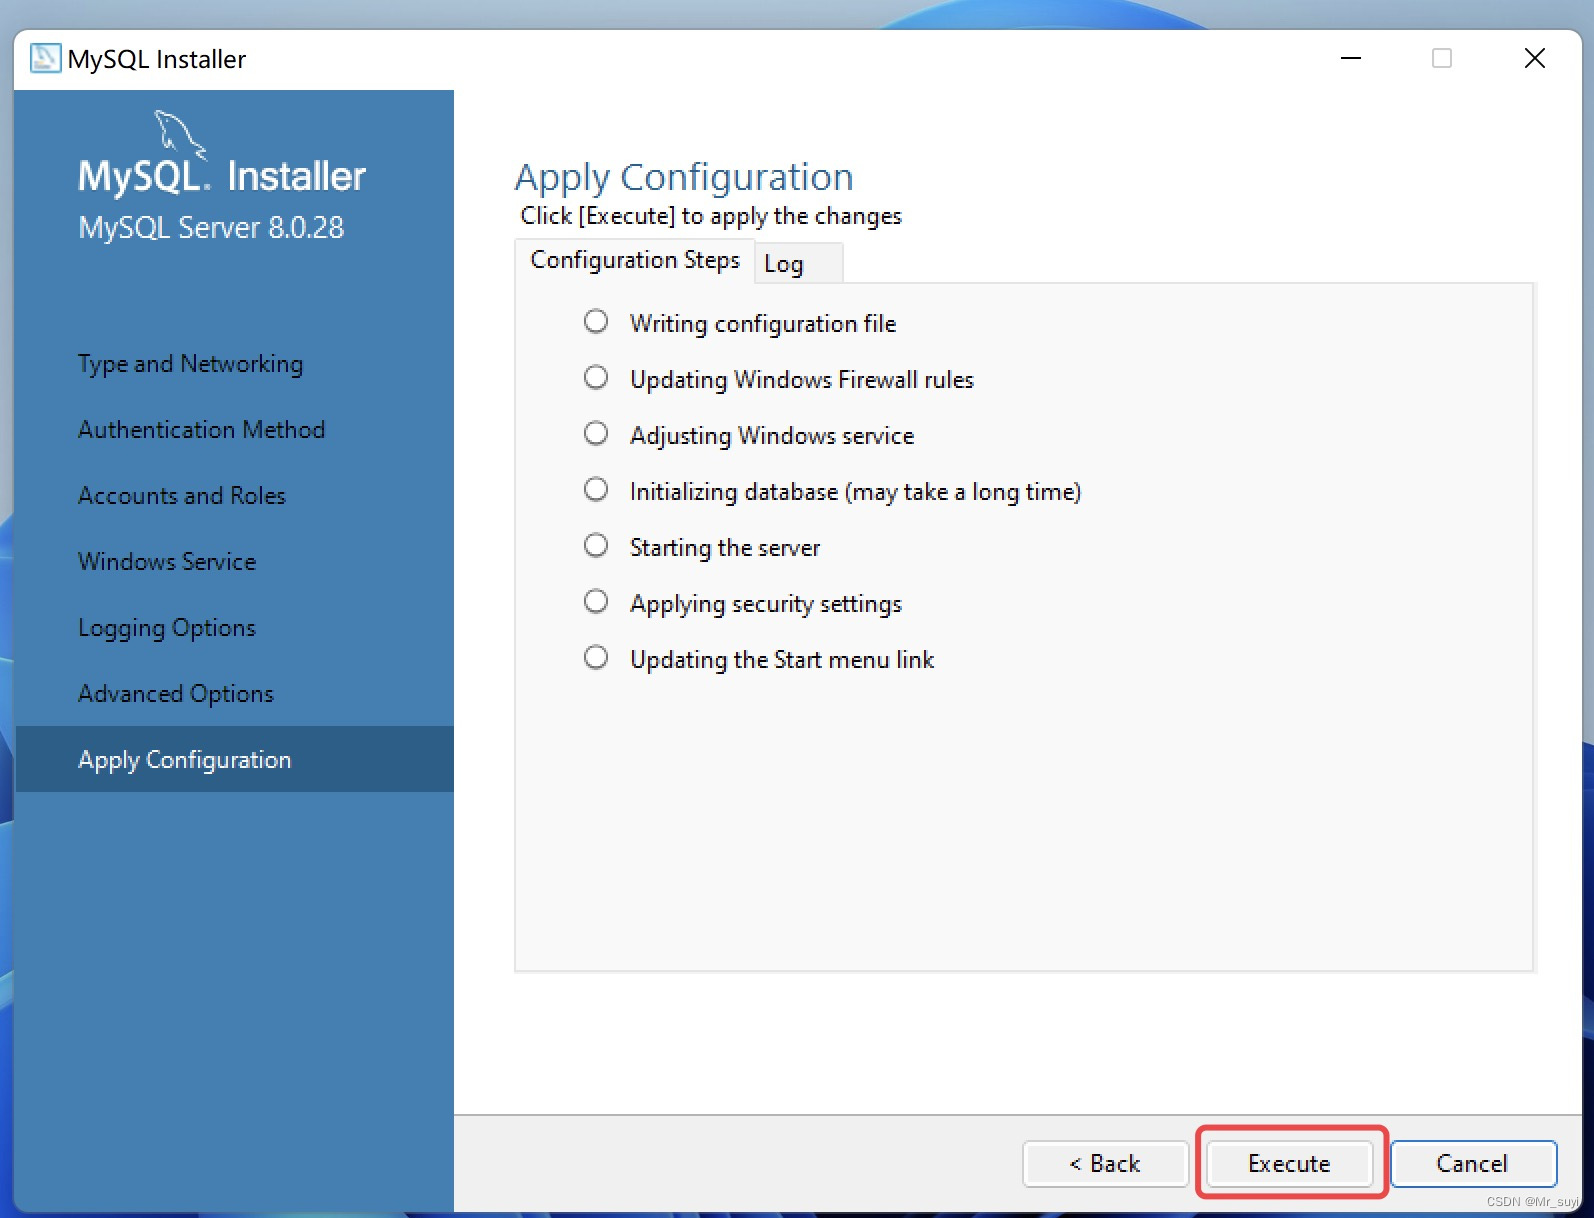Screen dimensions: 1594x1218
Task: Open the Advanced Options step
Action: [x=175, y=694]
